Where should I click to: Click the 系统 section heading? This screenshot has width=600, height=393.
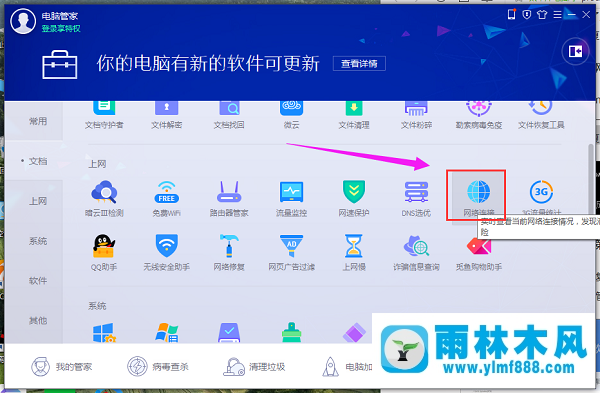97,306
